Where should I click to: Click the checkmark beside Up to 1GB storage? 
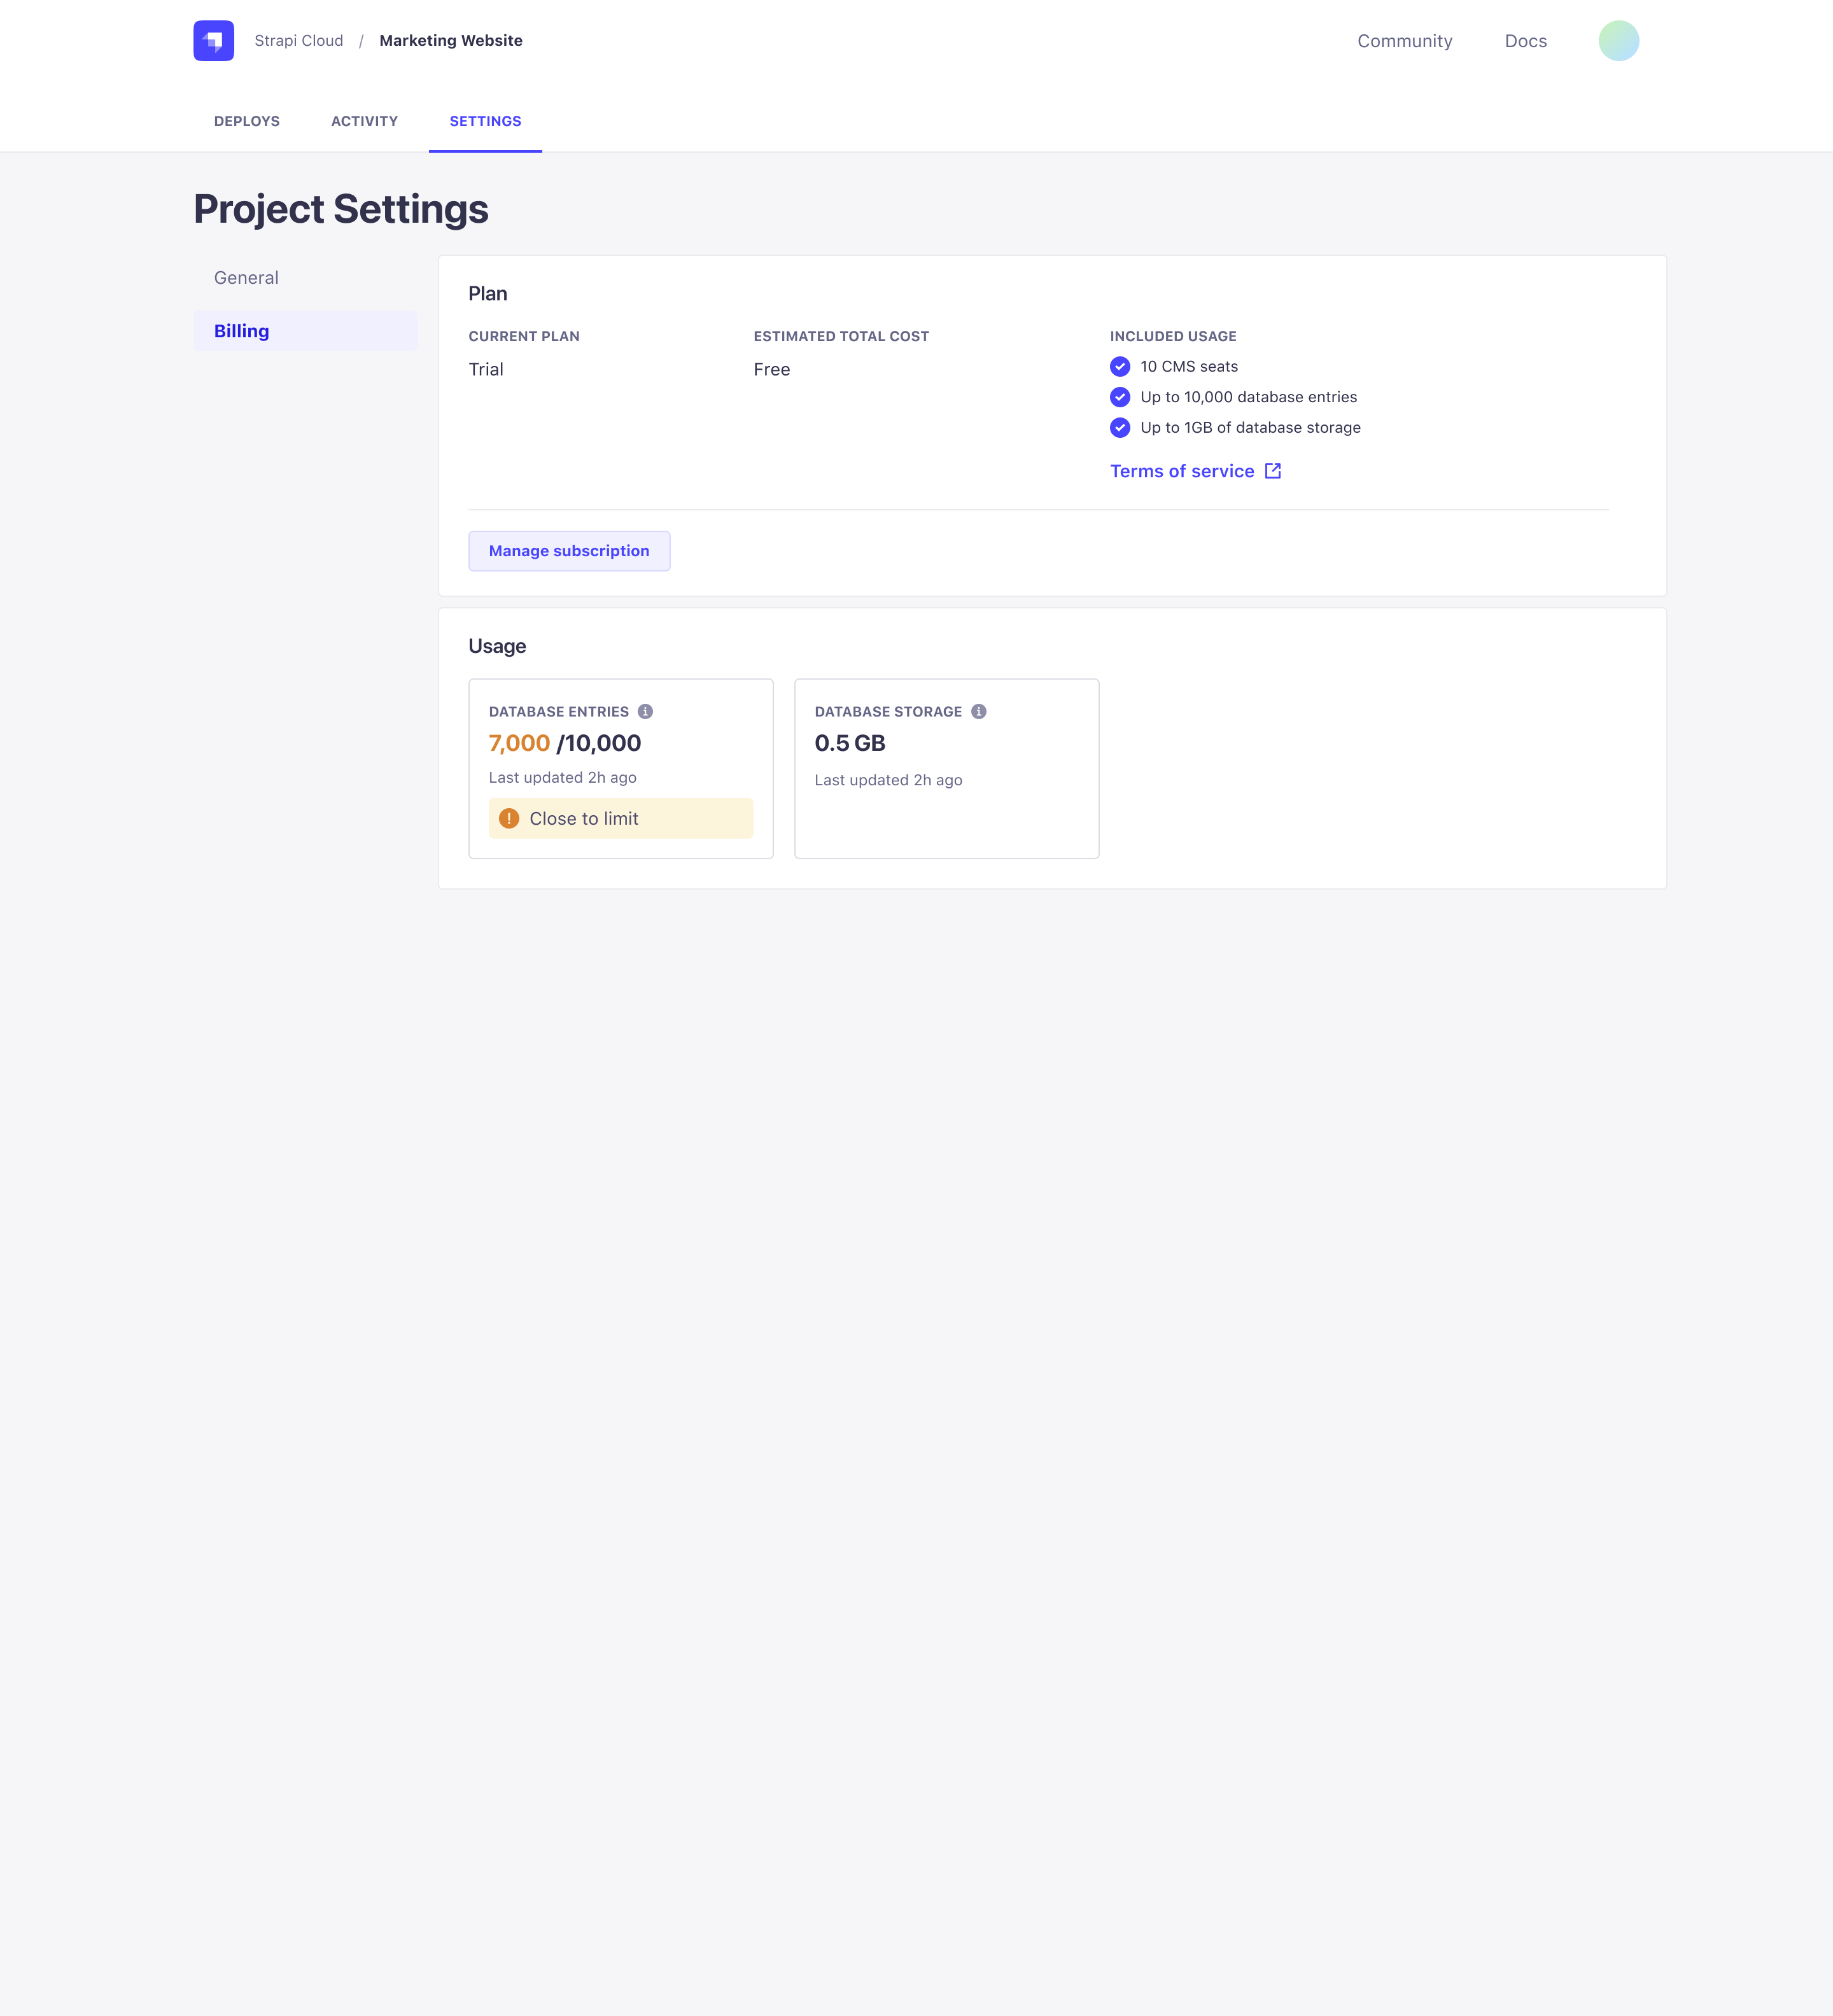[x=1119, y=428]
